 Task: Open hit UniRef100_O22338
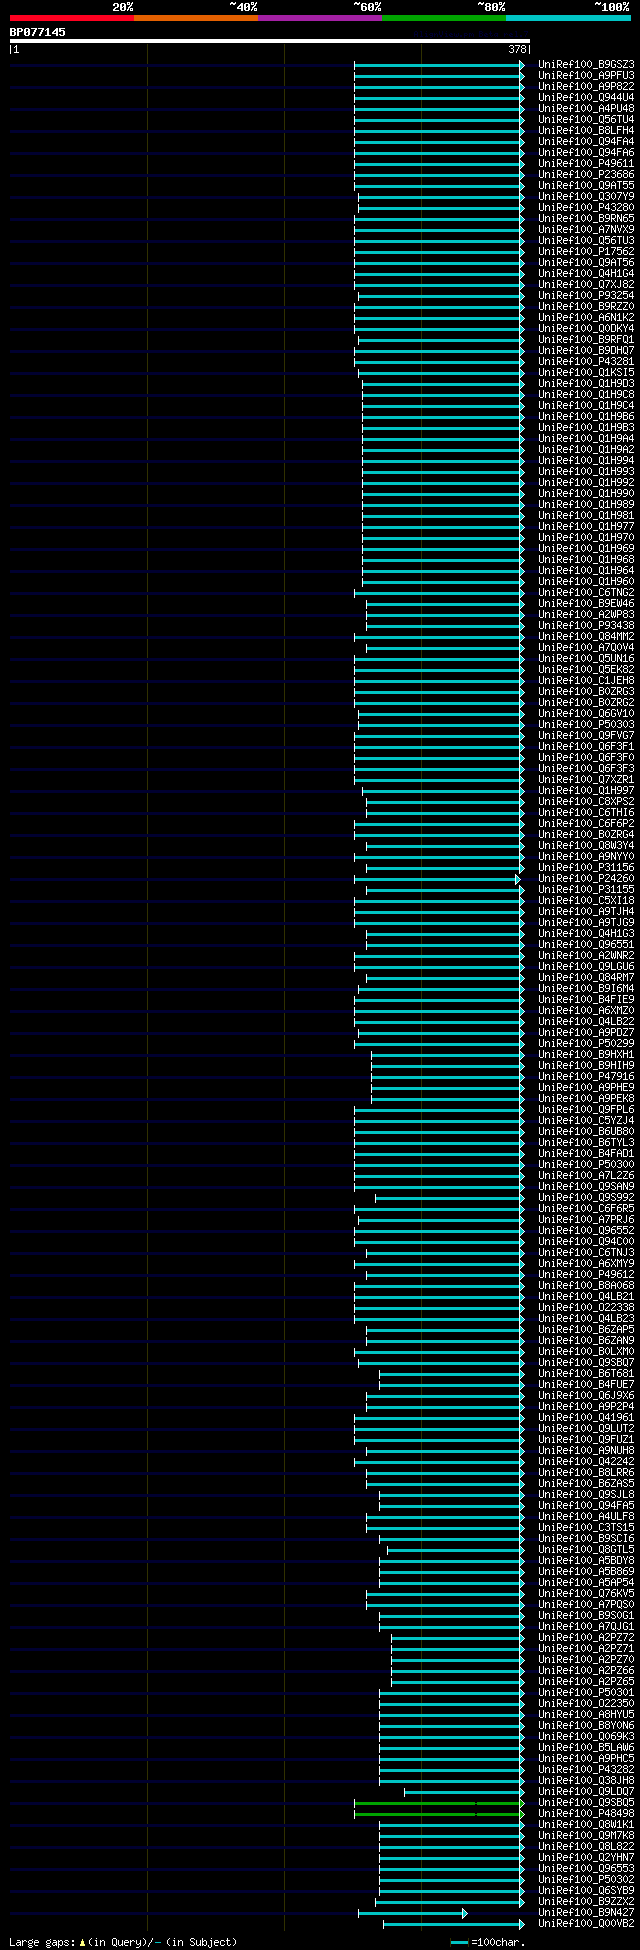point(586,1307)
